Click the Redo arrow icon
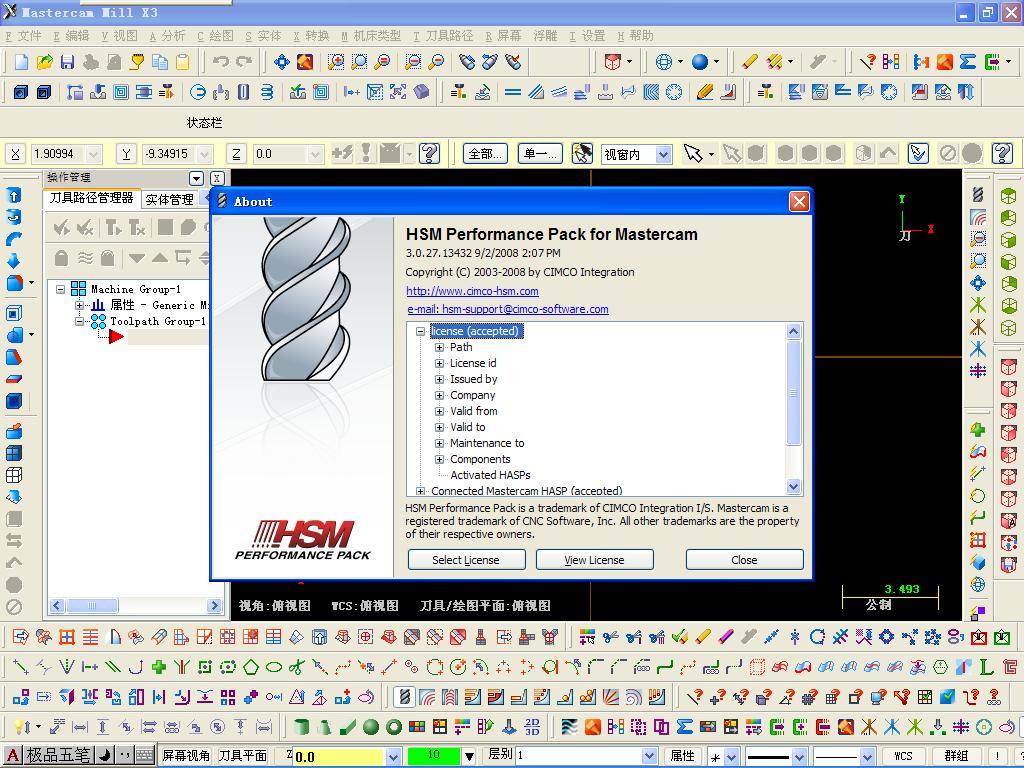The image size is (1024, 768). coord(244,62)
